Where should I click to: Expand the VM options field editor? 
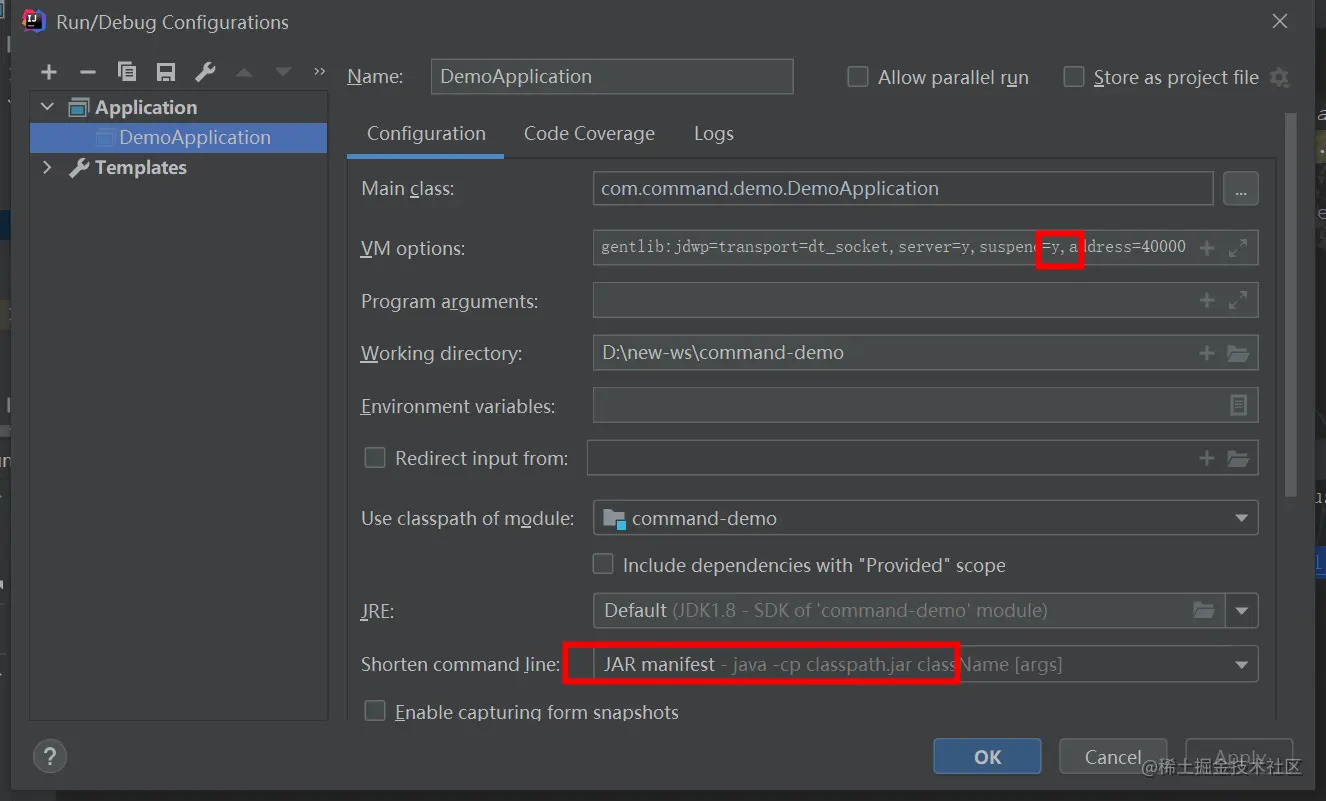pos(1238,248)
